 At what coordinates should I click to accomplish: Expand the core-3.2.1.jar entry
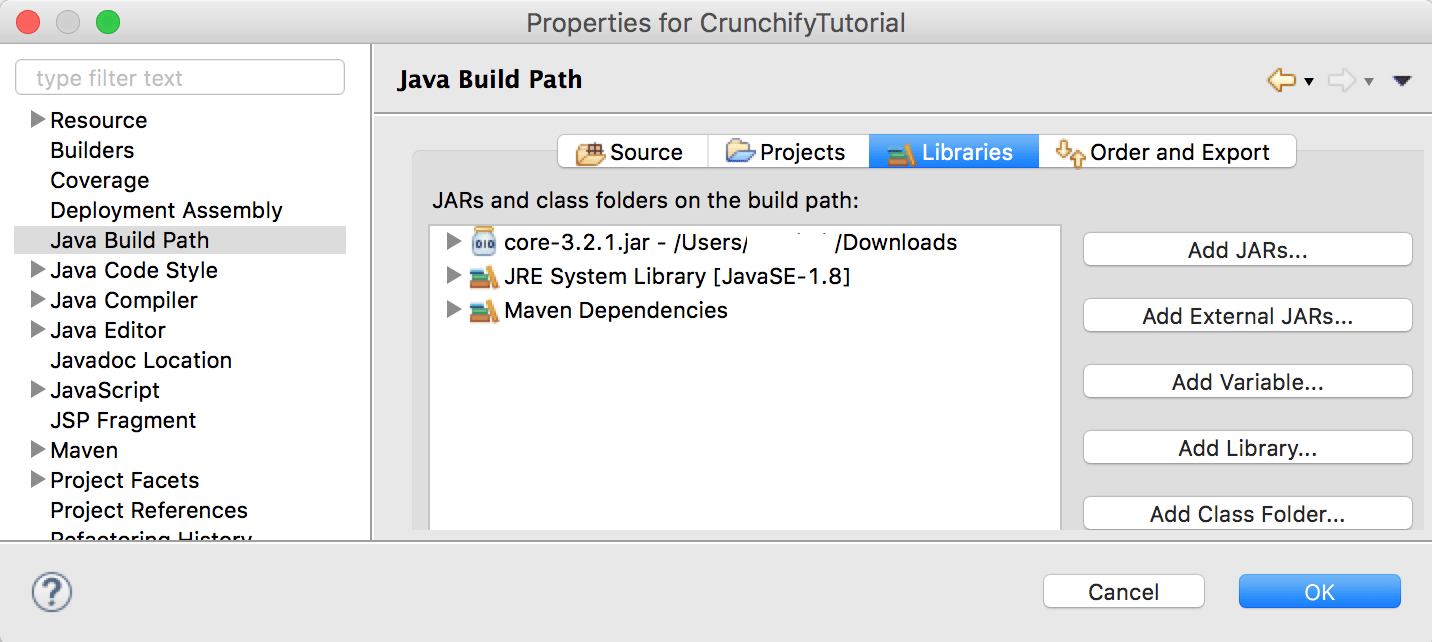454,242
